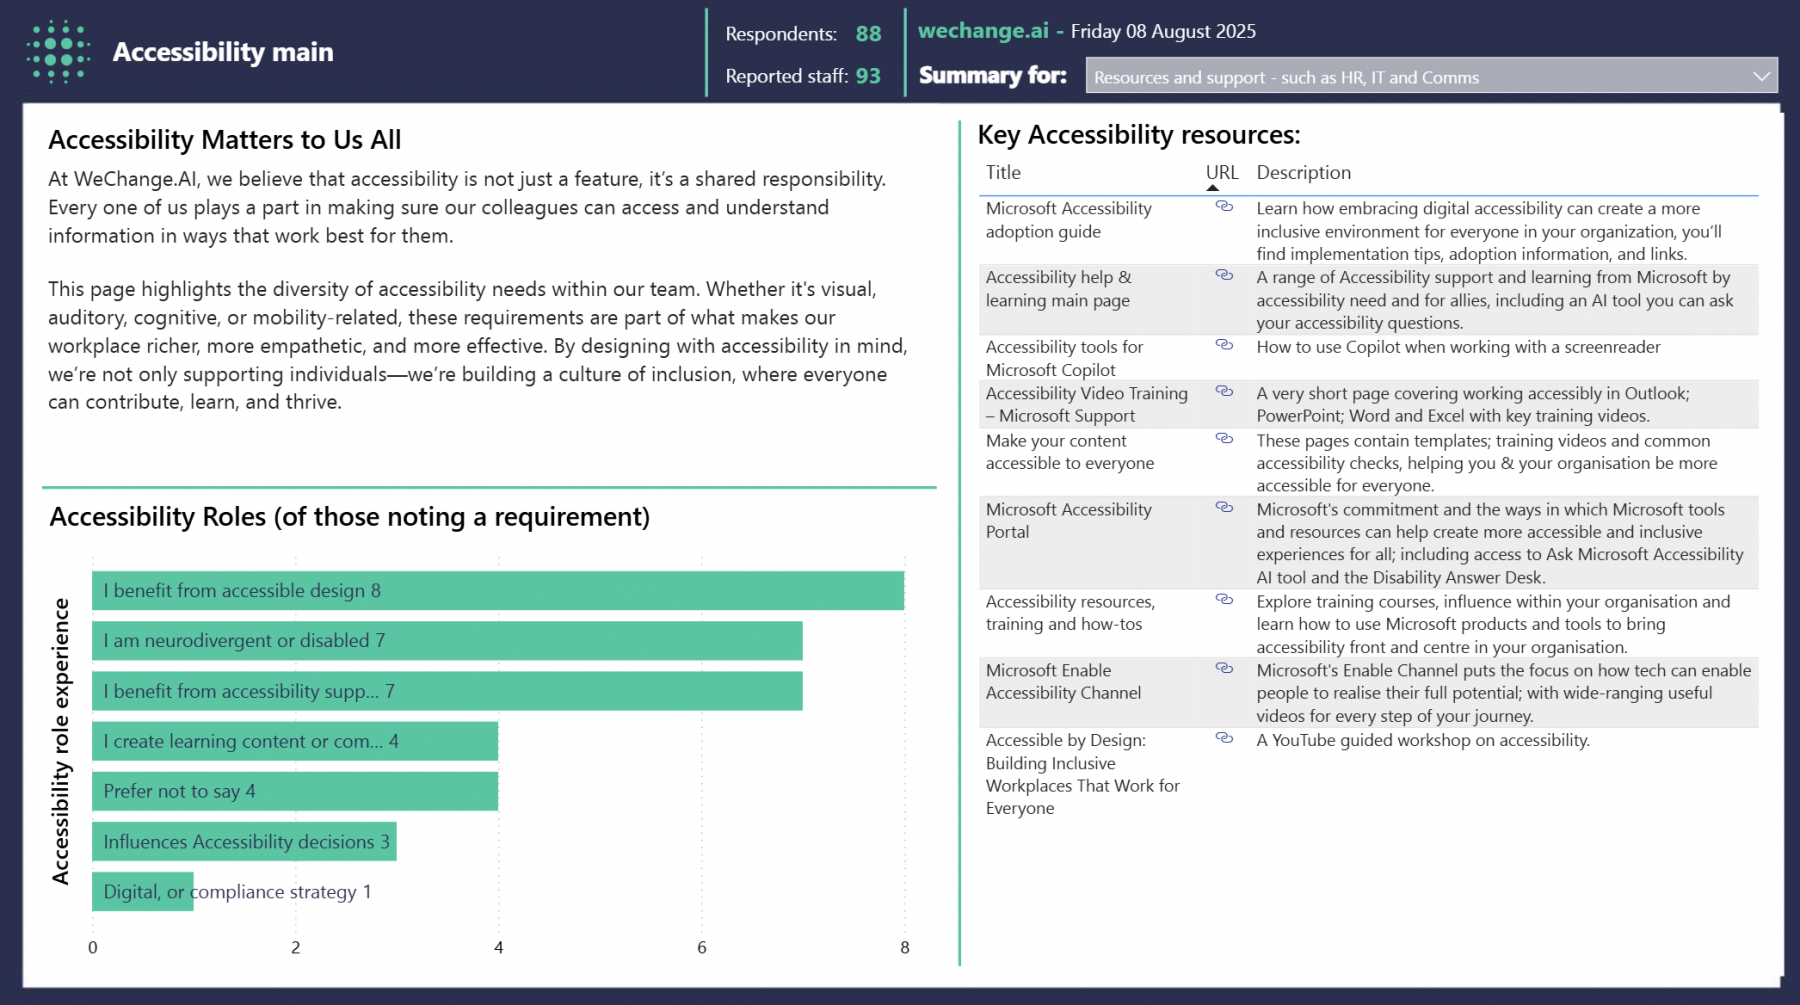Click link icon for Accessibility Video Training row

click(x=1223, y=392)
